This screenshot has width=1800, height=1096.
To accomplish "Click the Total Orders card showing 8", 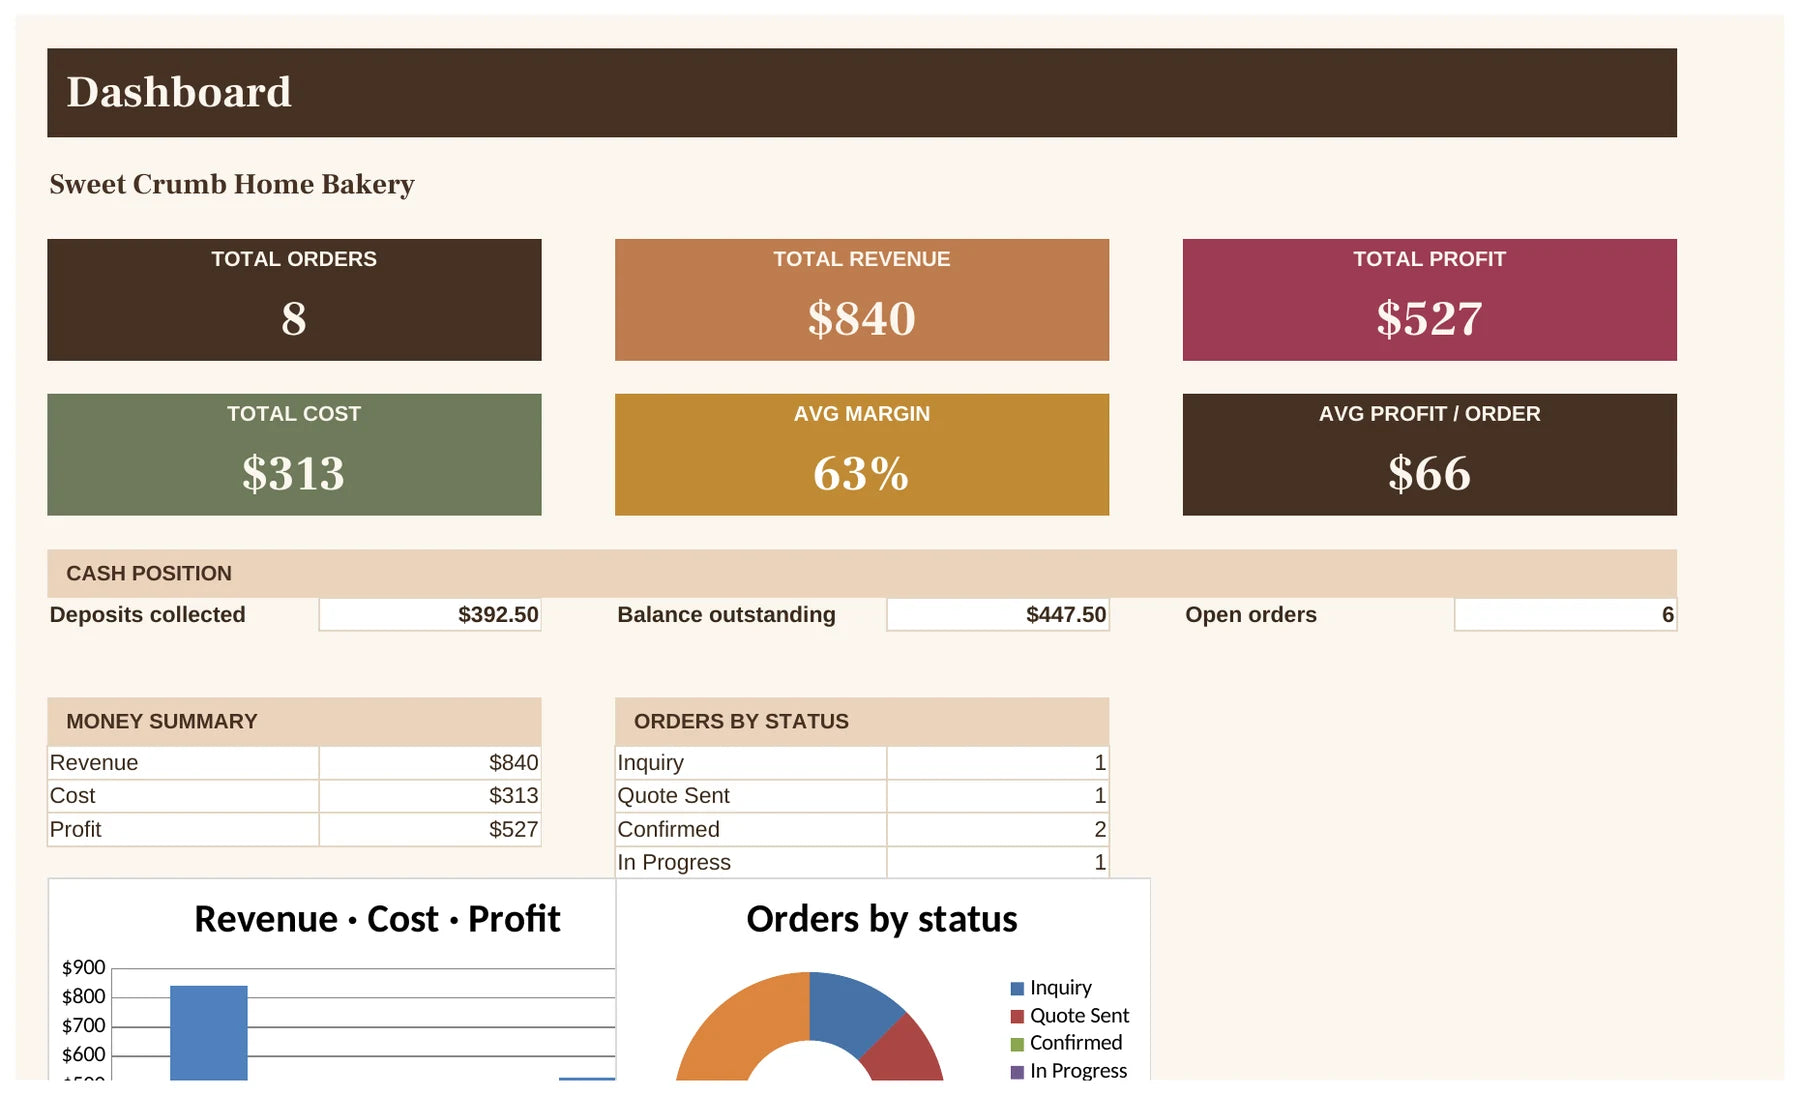I will [x=294, y=299].
